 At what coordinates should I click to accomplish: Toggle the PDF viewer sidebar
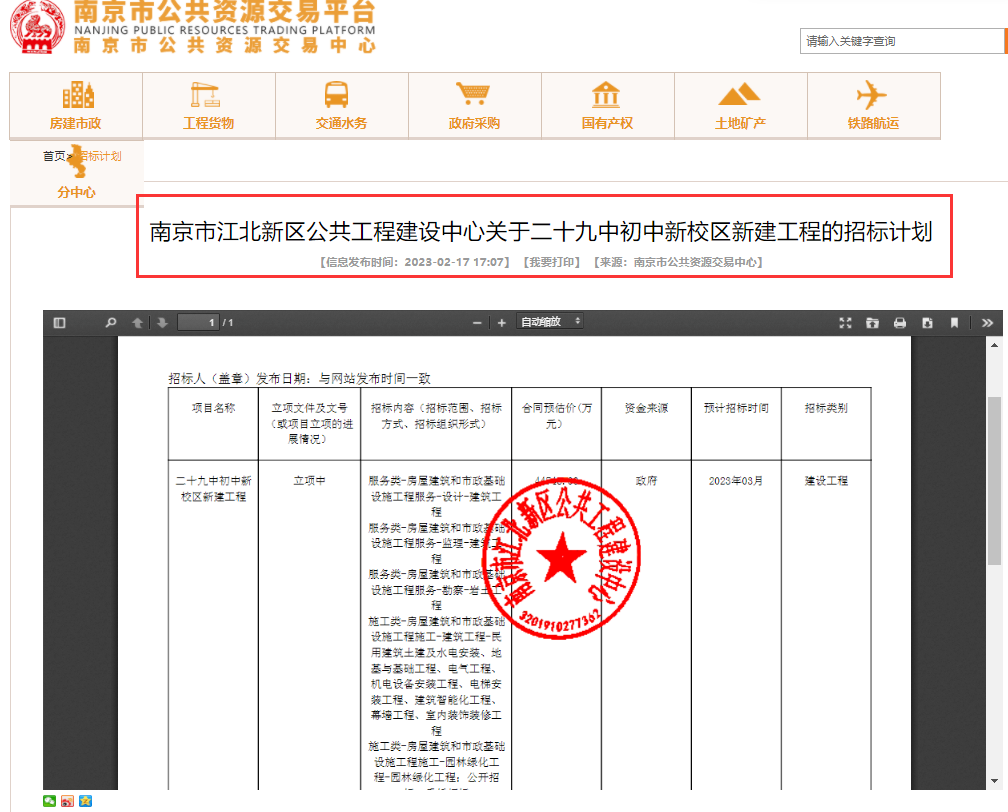[59, 323]
